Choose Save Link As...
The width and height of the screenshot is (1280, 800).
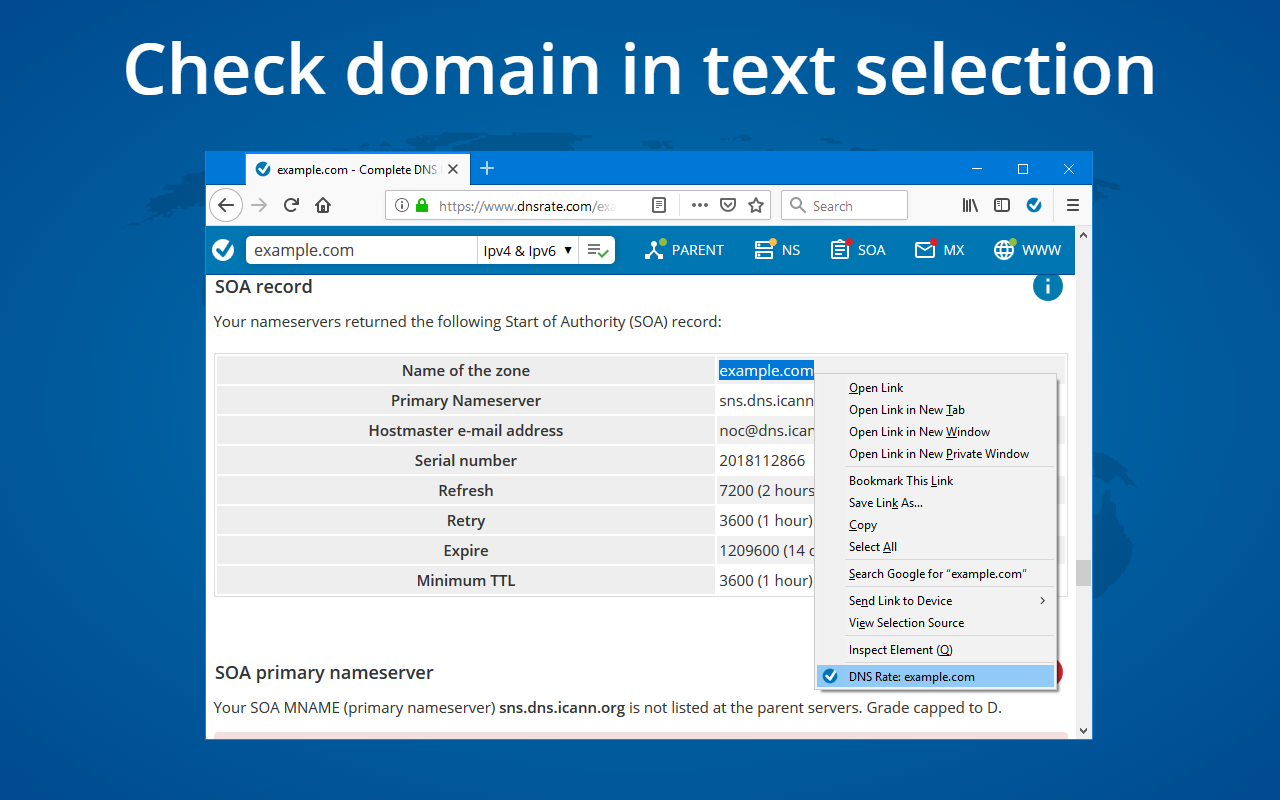(936, 503)
